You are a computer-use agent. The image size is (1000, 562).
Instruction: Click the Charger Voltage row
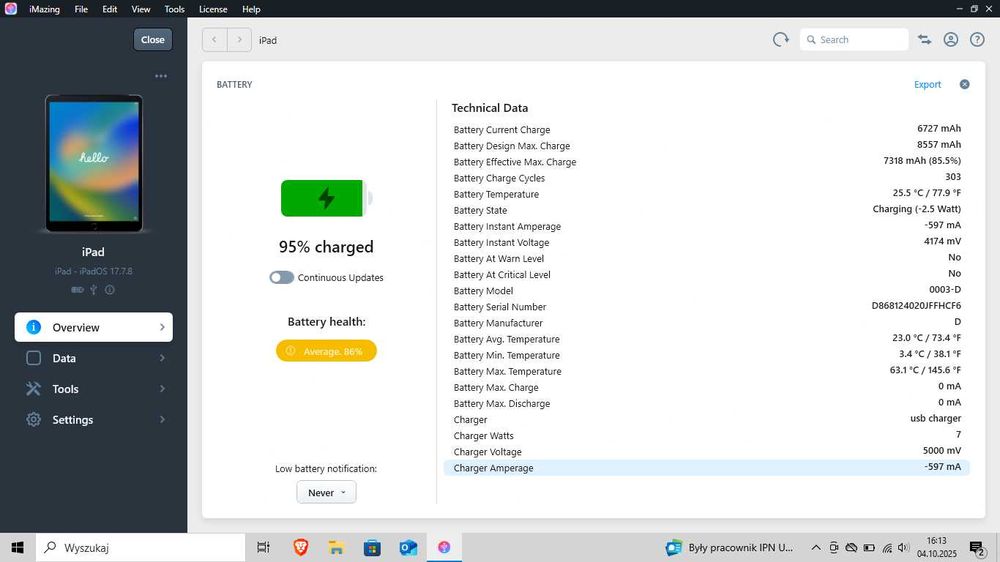(707, 452)
